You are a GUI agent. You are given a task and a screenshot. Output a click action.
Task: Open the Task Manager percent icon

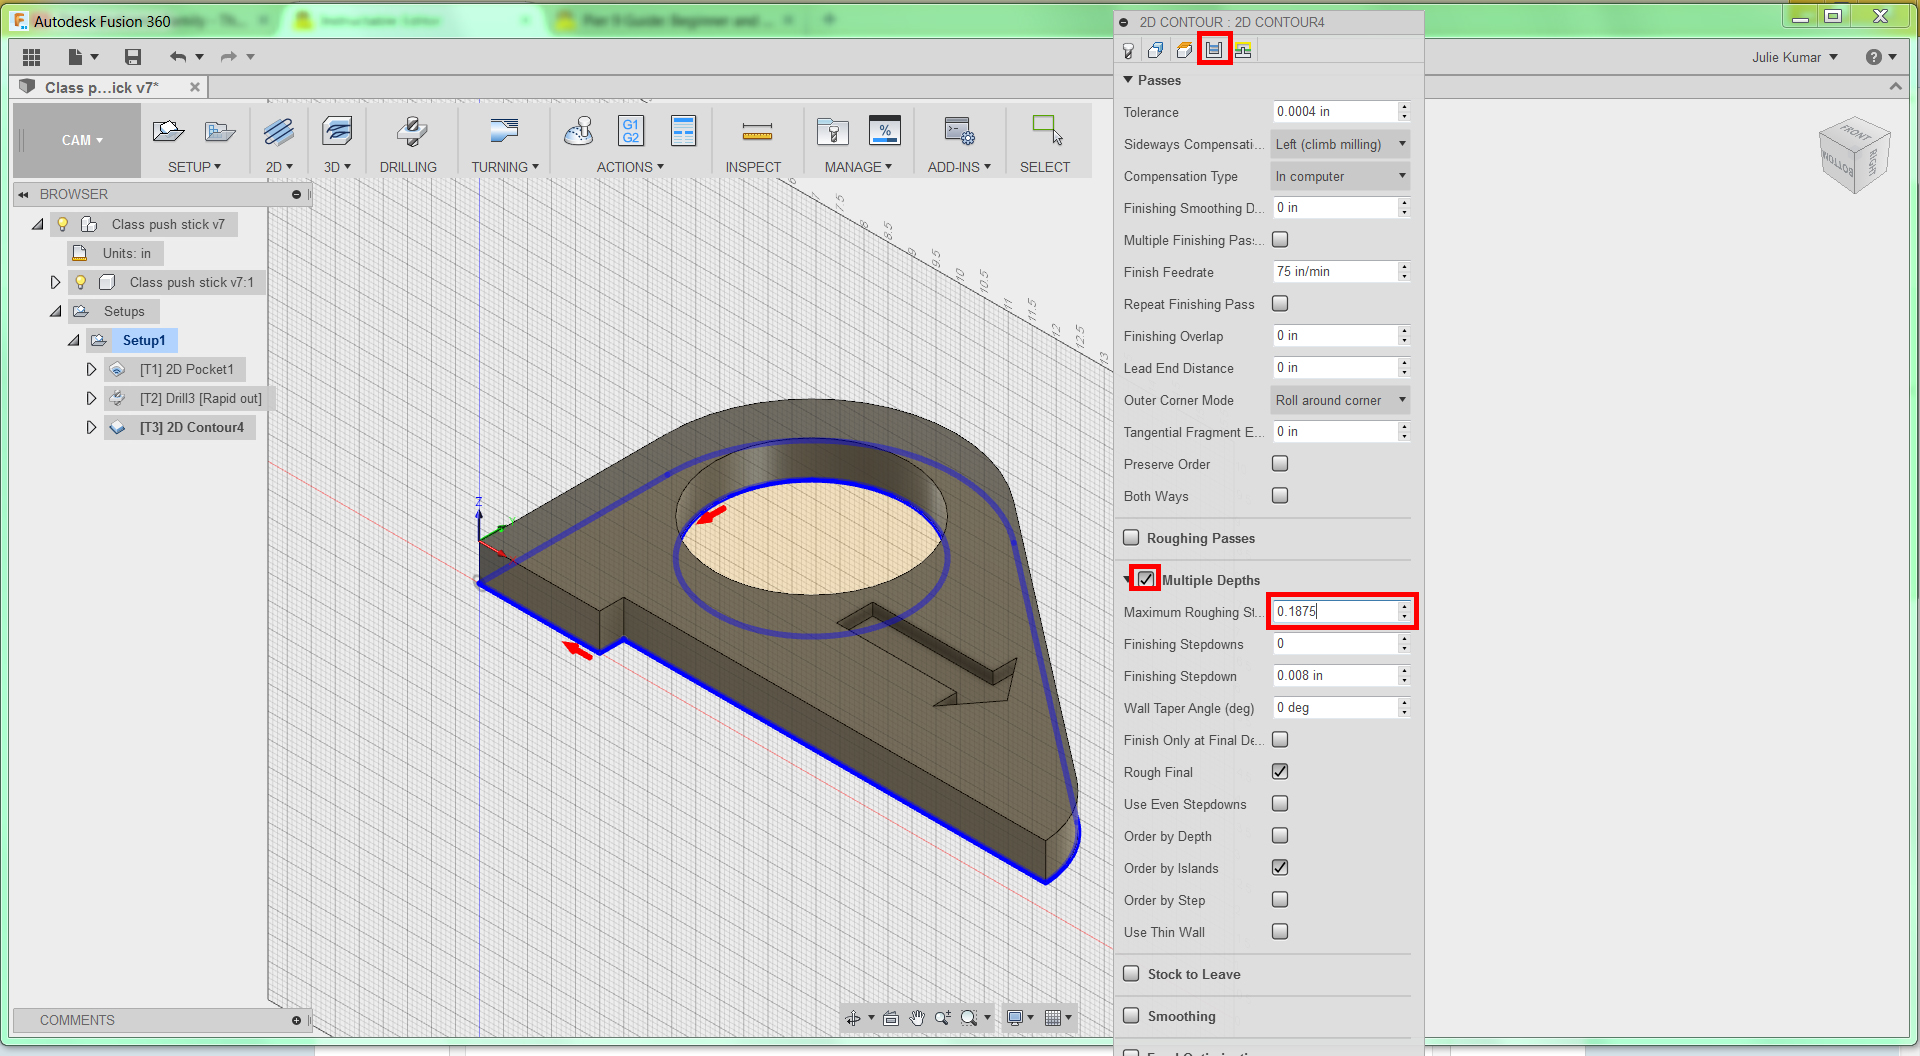(x=885, y=131)
